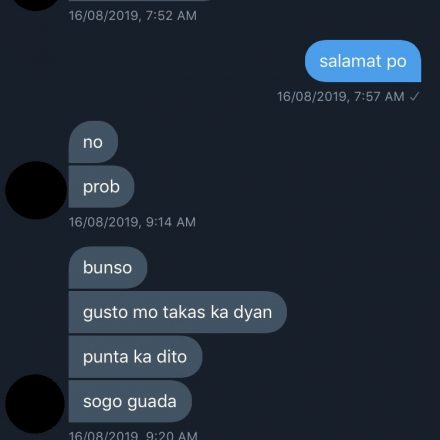Tap the partially visible avatar at top left
The height and width of the screenshot is (440, 440).
(35, 5)
